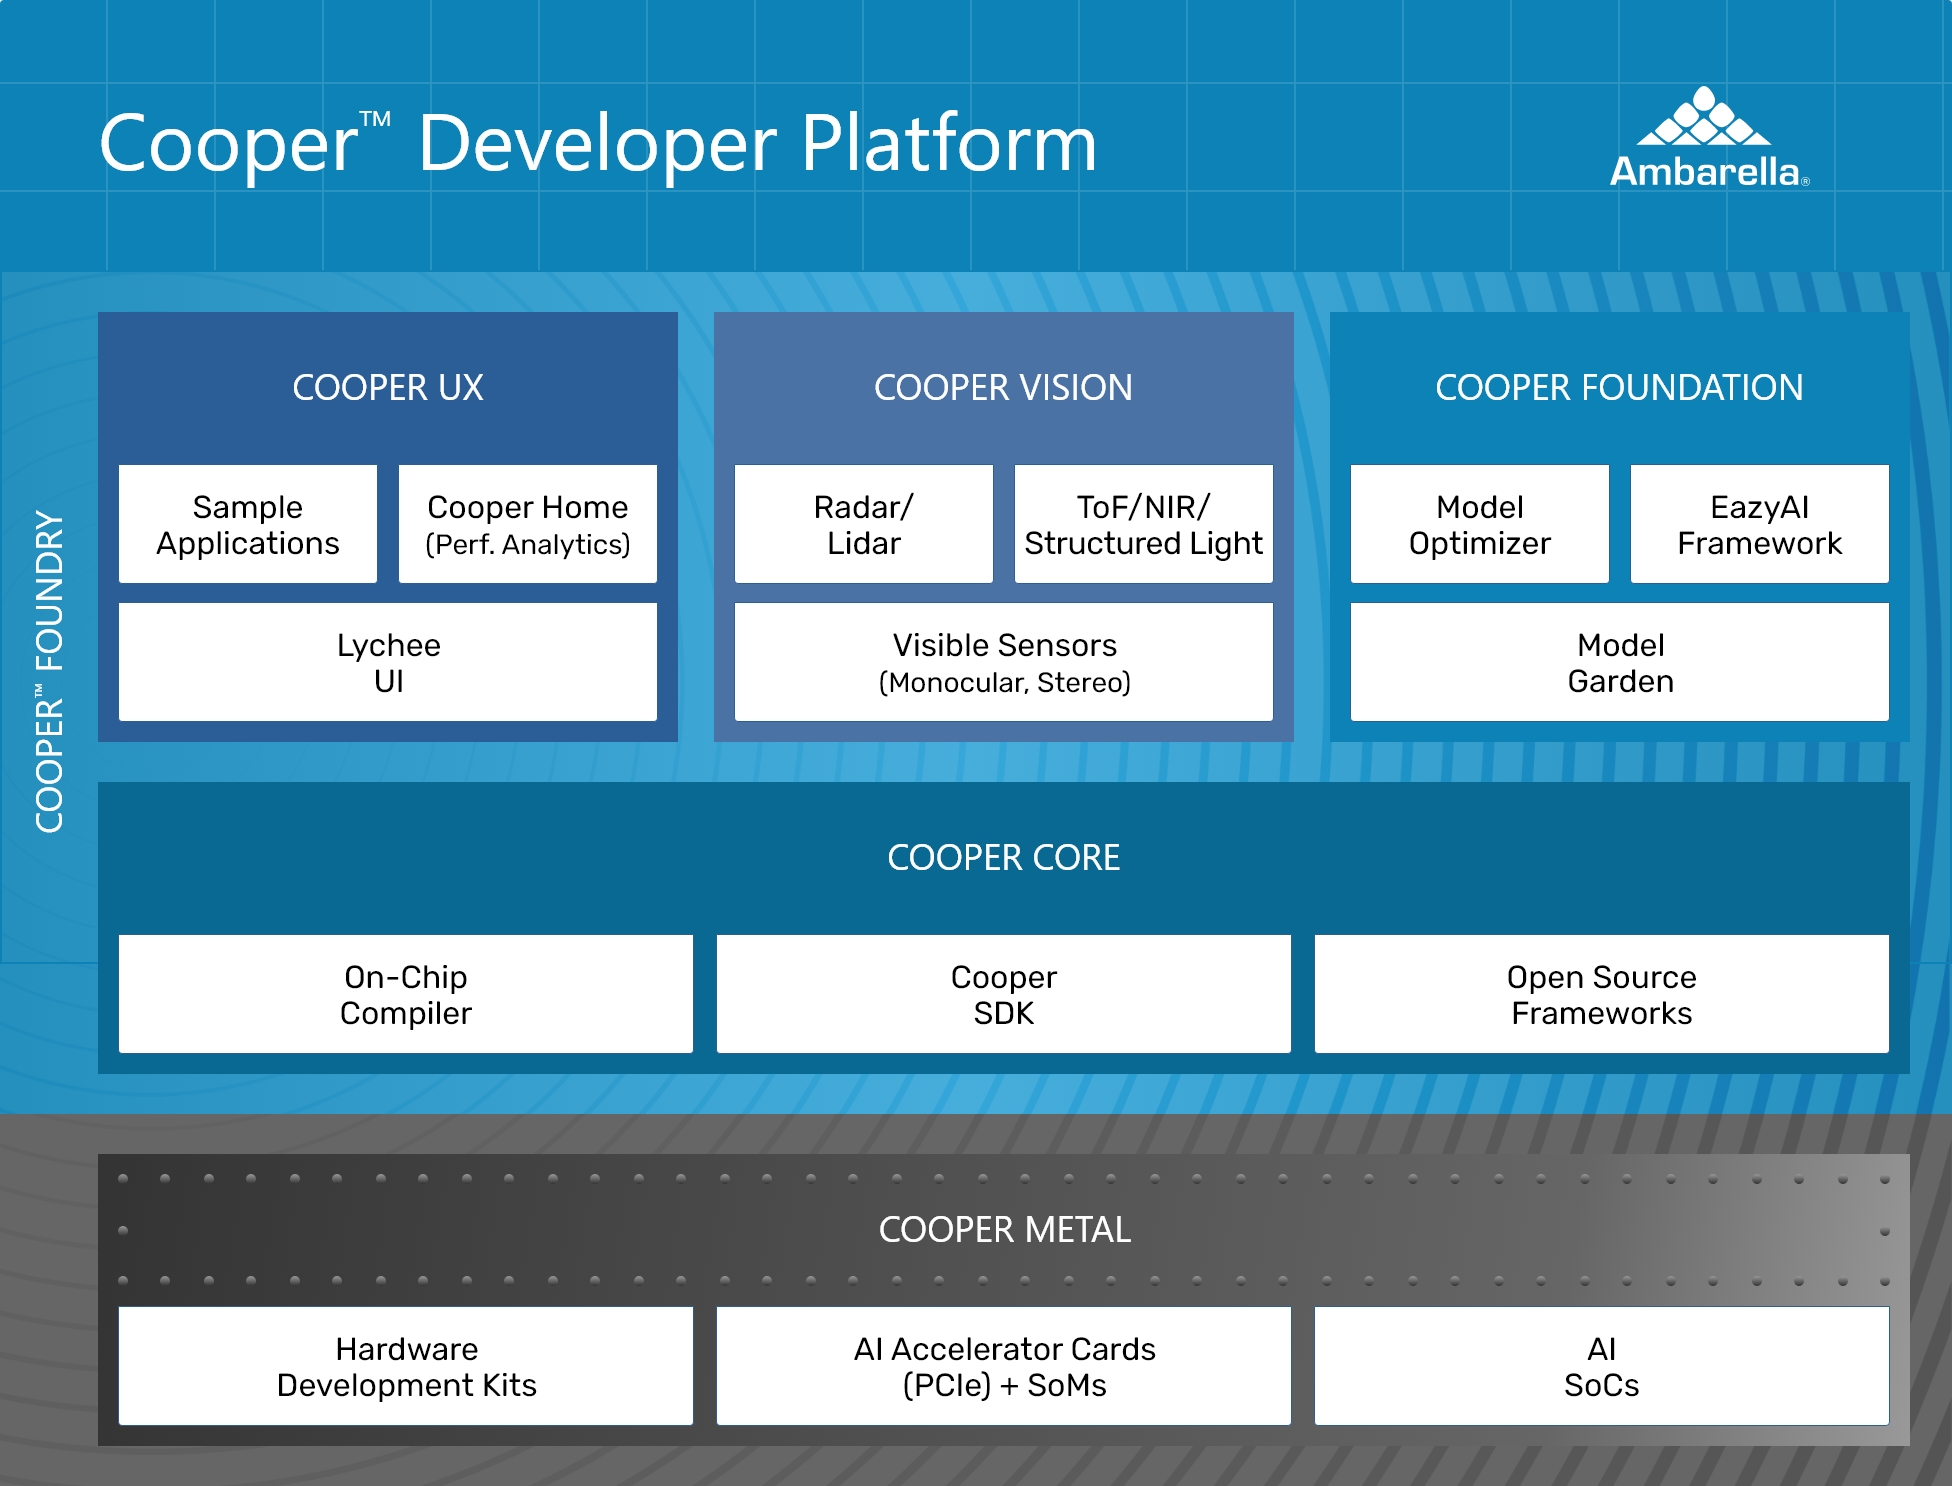Open Cooper Home Perf. Analytics box
The height and width of the screenshot is (1486, 1952).
pyautogui.click(x=528, y=524)
